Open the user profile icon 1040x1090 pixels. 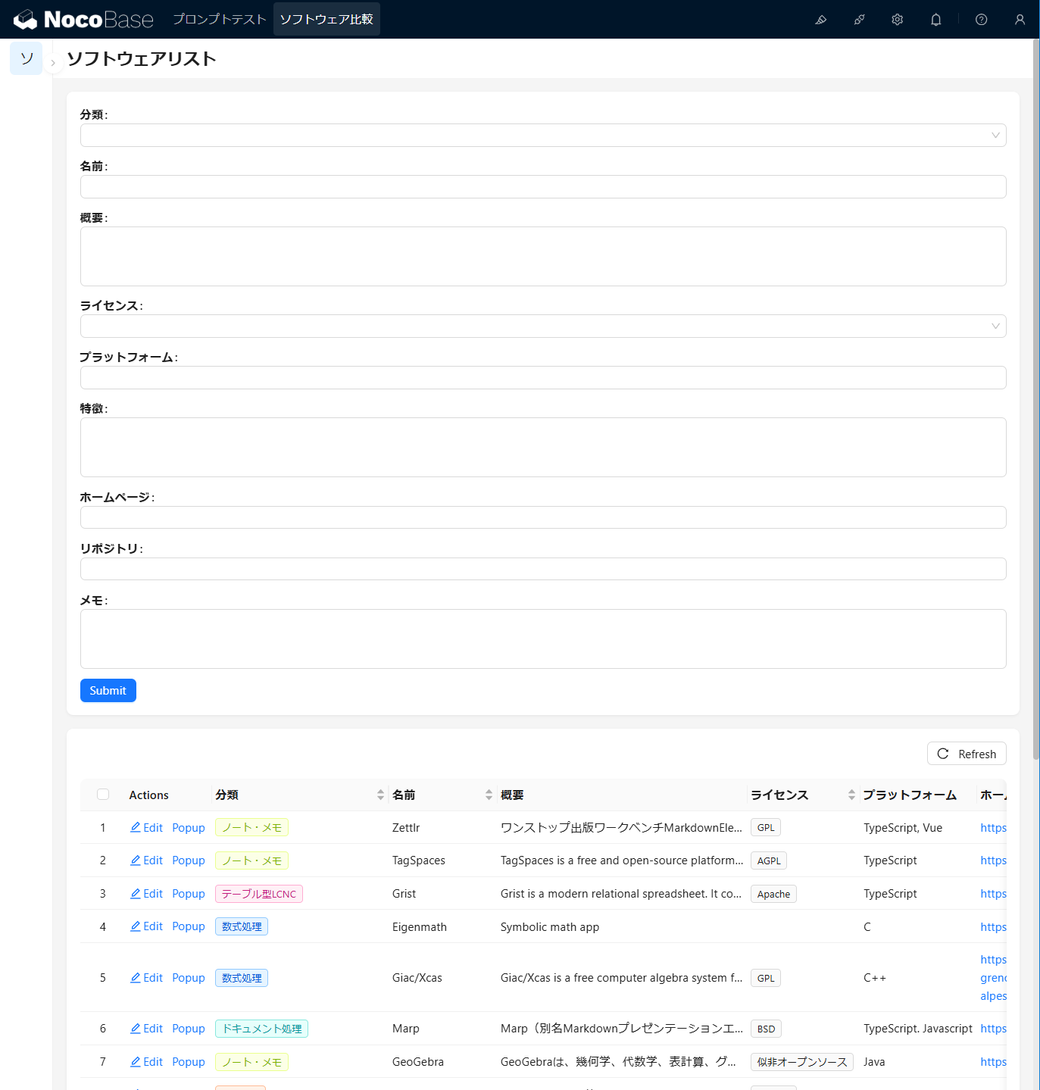click(x=1019, y=20)
